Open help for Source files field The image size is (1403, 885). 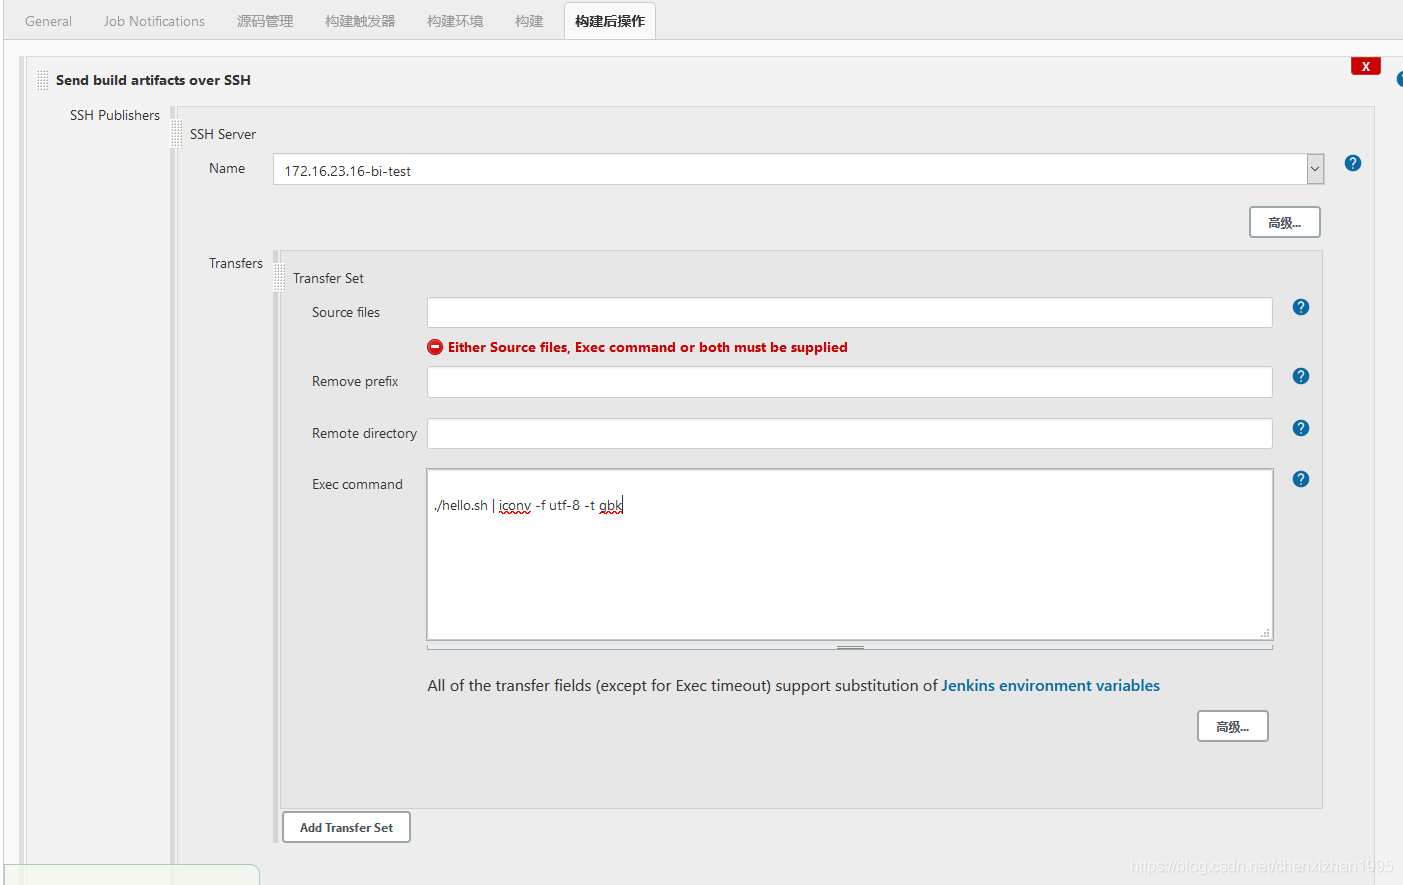(x=1300, y=307)
